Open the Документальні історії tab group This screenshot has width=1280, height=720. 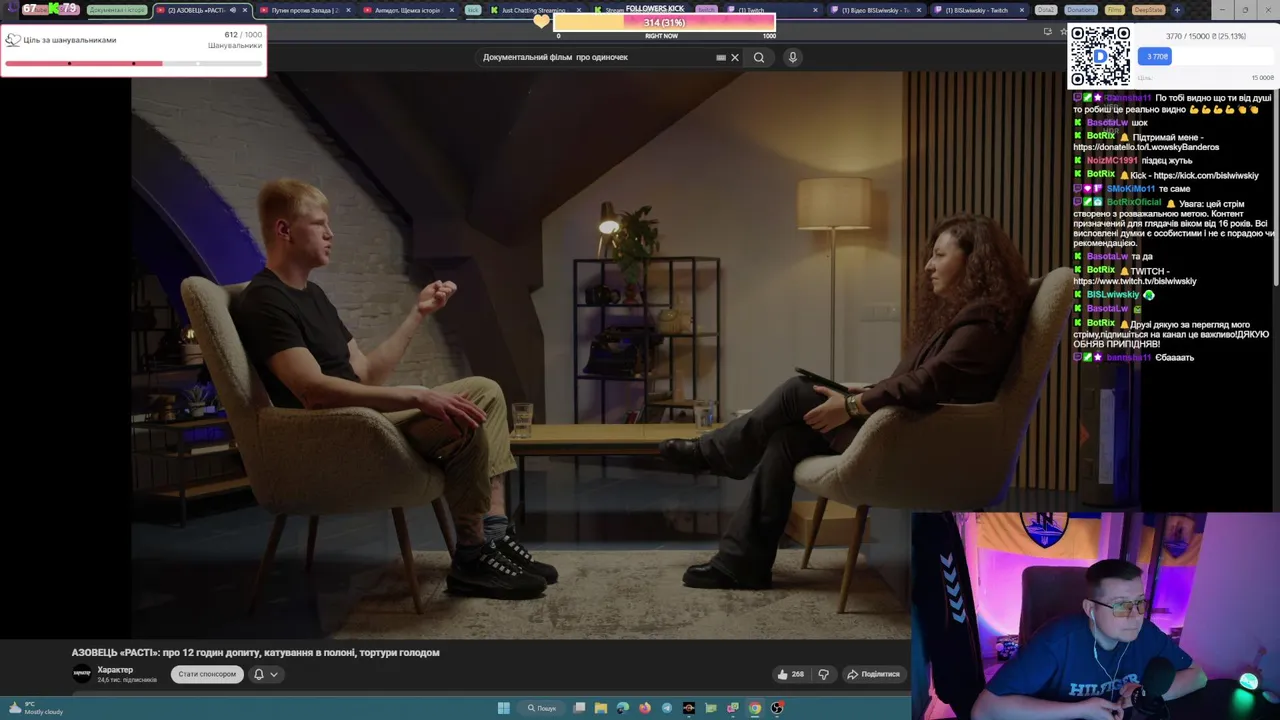point(117,10)
